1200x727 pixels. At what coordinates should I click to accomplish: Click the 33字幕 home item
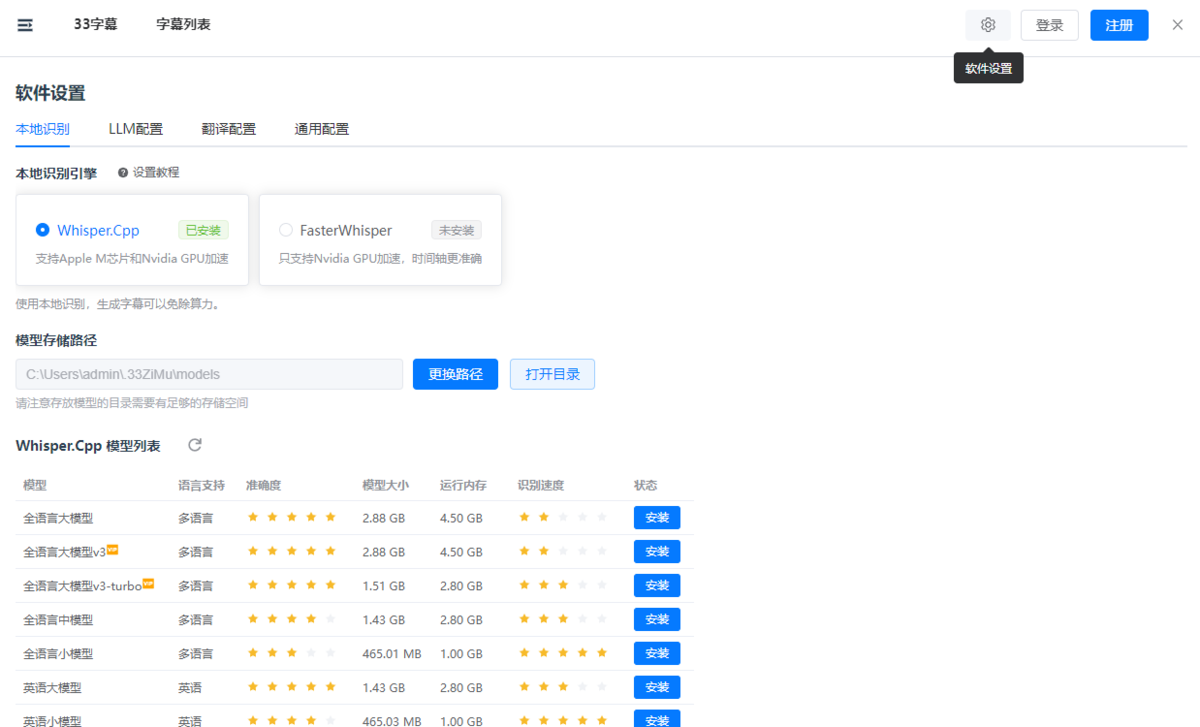point(95,25)
